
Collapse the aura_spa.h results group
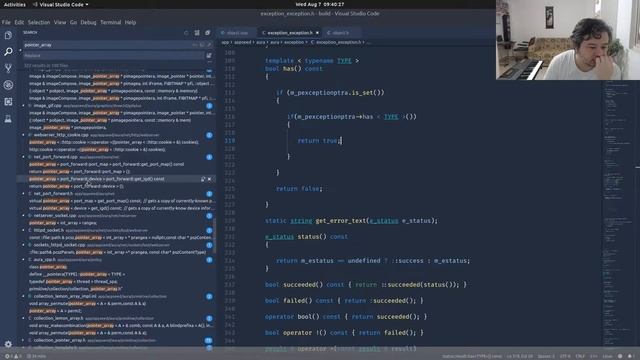coord(23,260)
